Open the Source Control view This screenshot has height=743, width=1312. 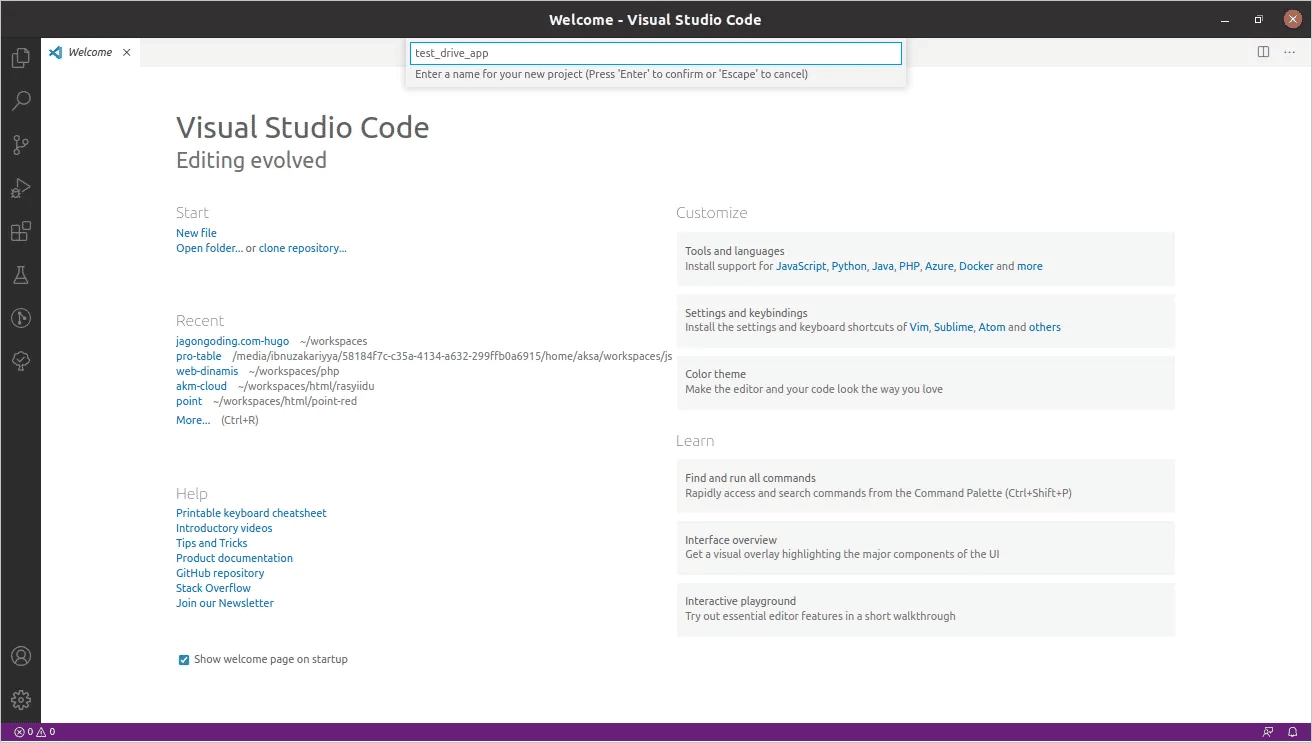coord(20,145)
